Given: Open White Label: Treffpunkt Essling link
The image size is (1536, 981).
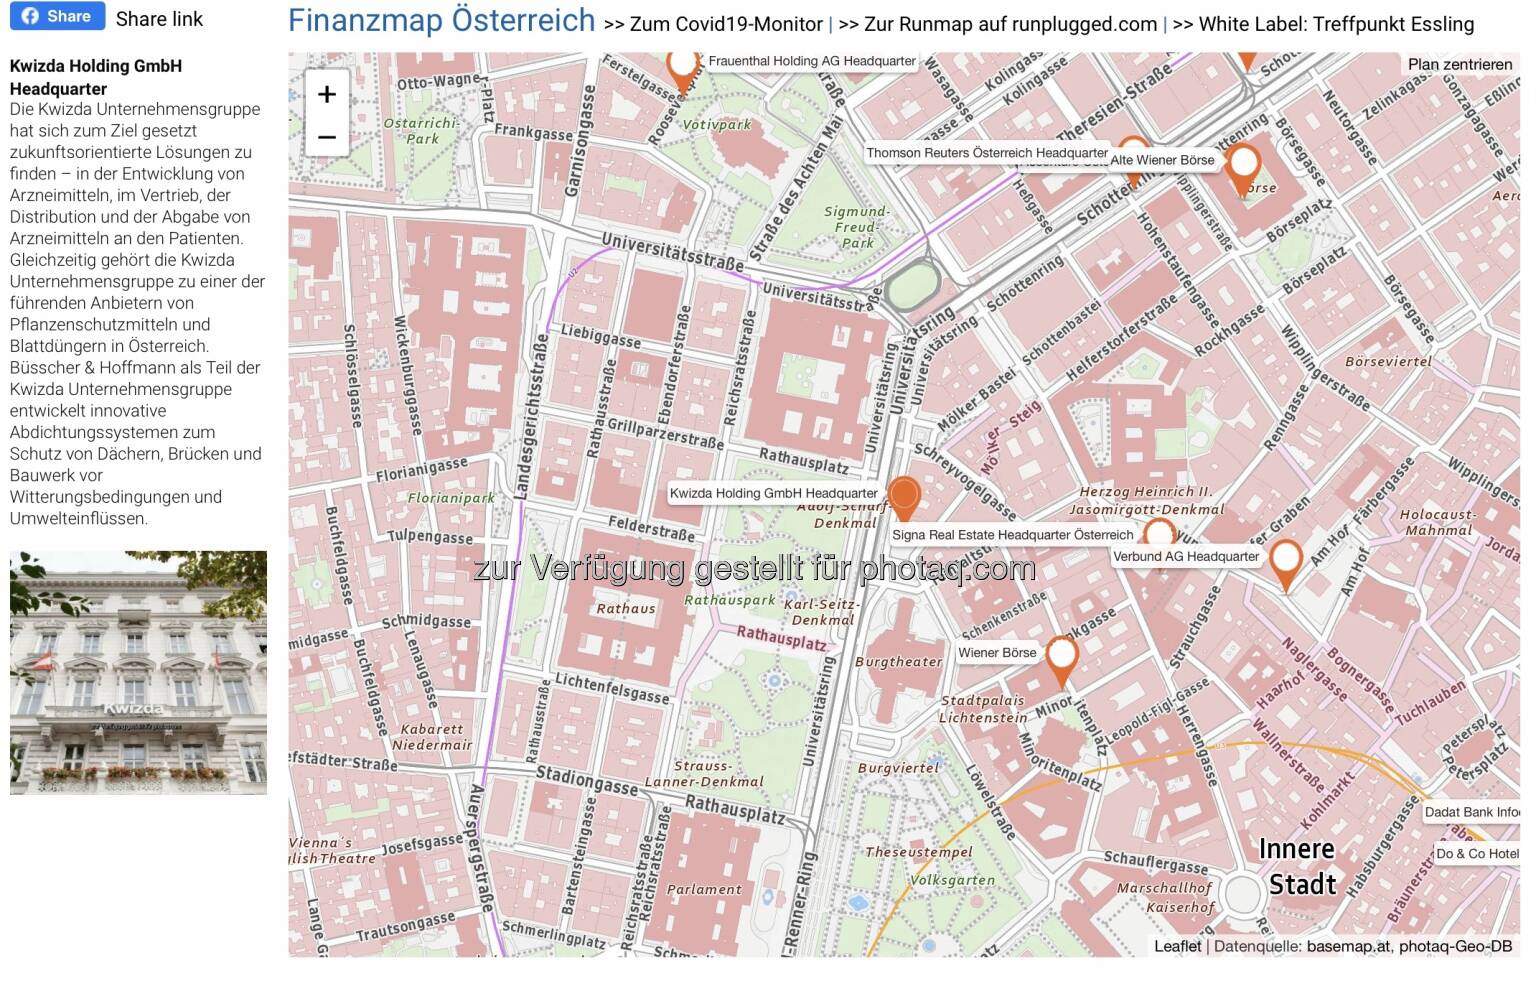Looking at the screenshot, I should (x=1335, y=24).
